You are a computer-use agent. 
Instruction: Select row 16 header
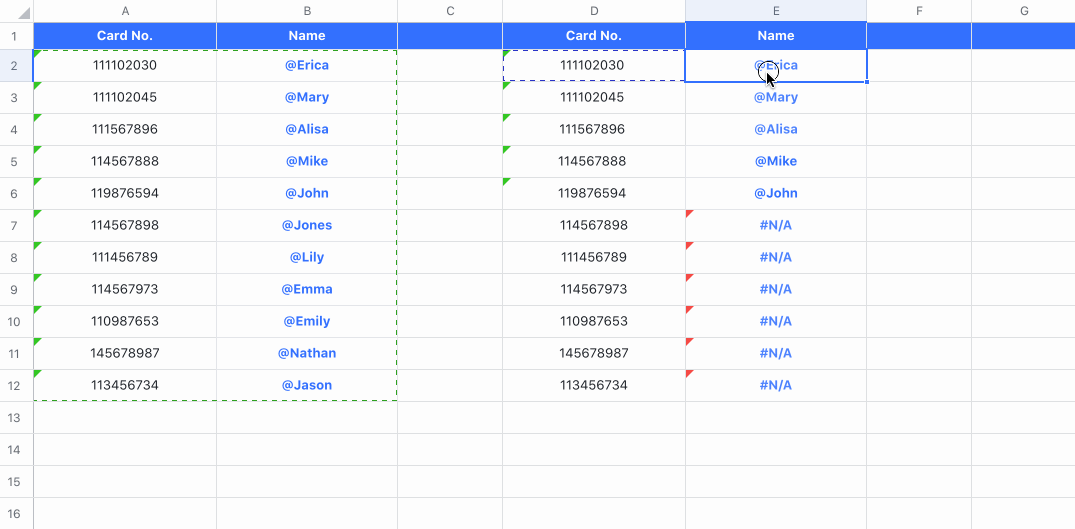click(x=16, y=513)
